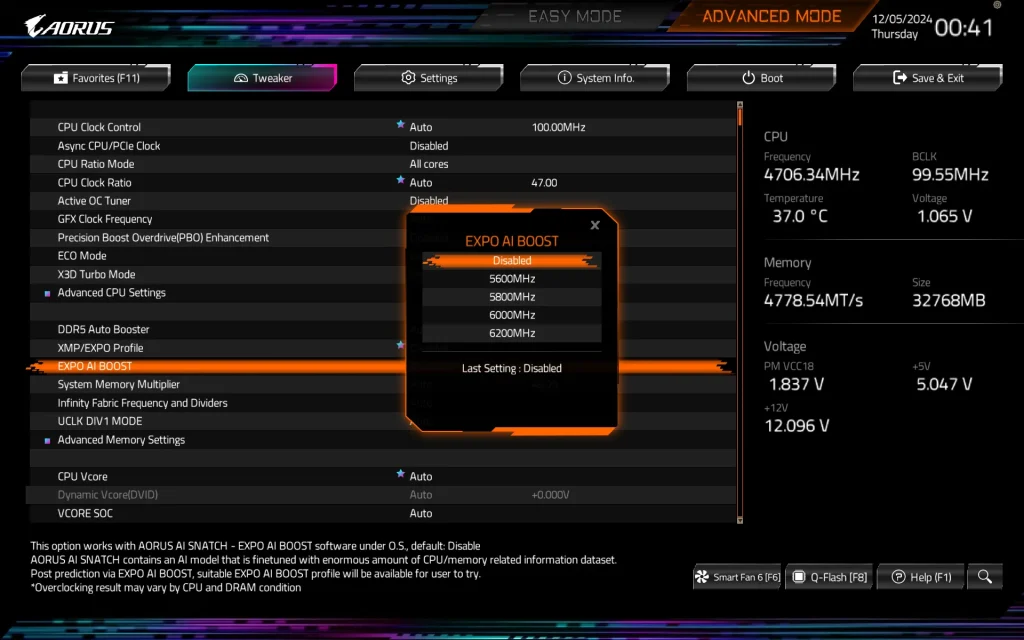The height and width of the screenshot is (640, 1024).
Task: Expand Advanced CPU Settings submenu
Action: [112, 293]
